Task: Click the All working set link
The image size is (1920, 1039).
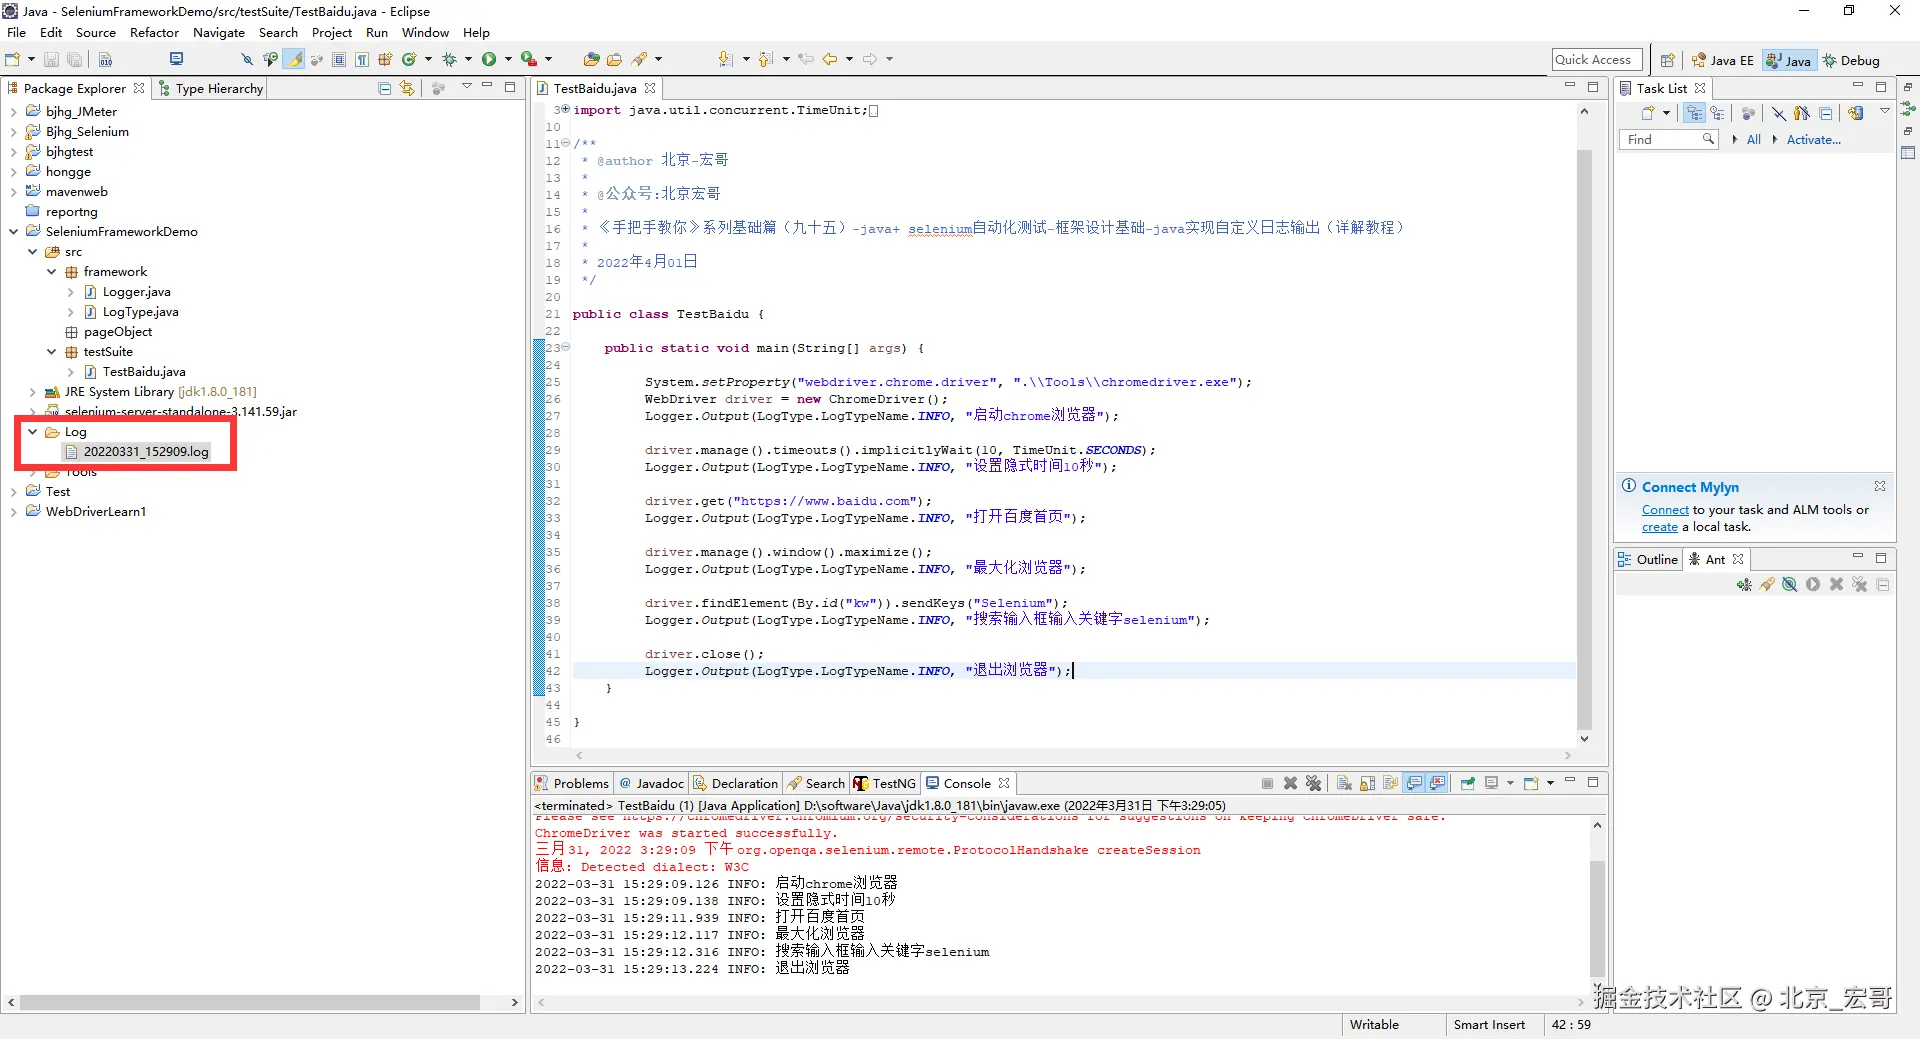Action: tap(1754, 140)
